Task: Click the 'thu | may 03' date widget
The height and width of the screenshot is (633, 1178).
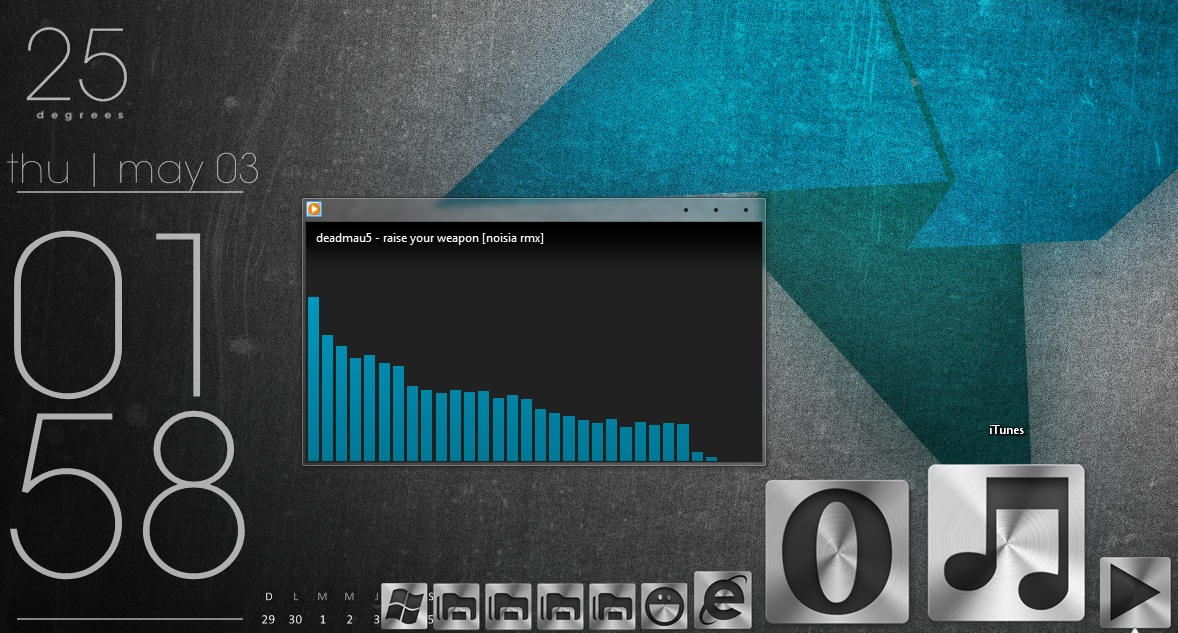Action: (x=130, y=170)
